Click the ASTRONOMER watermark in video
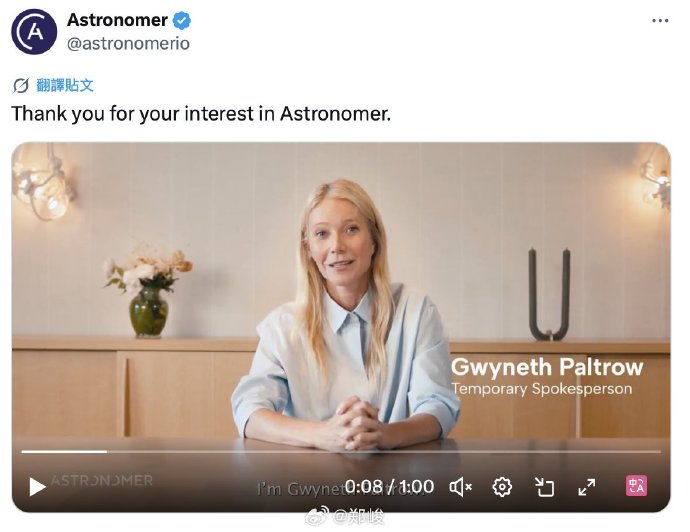690x532 pixels. [x=102, y=480]
